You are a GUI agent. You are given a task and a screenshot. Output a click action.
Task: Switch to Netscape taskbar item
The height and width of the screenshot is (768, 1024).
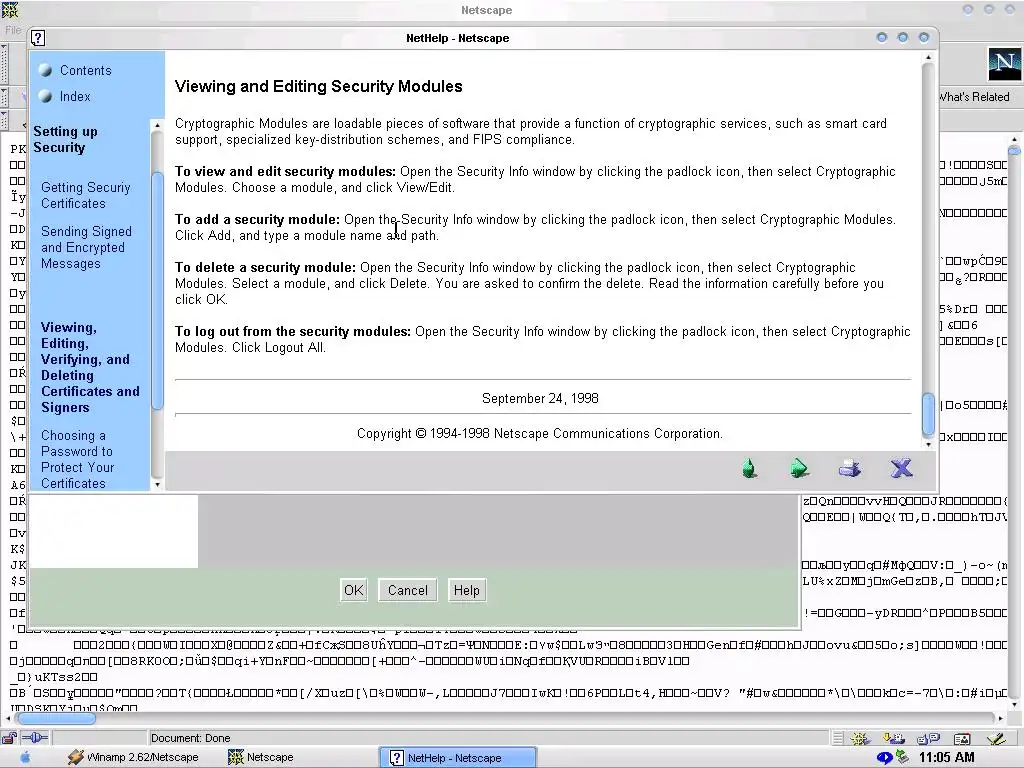pos(261,758)
